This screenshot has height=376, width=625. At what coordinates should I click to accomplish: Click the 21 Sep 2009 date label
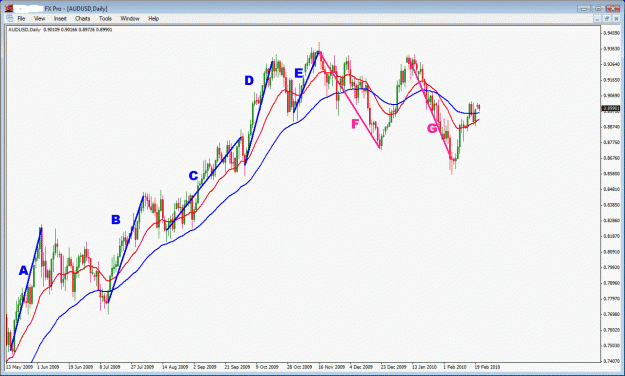coord(237,367)
